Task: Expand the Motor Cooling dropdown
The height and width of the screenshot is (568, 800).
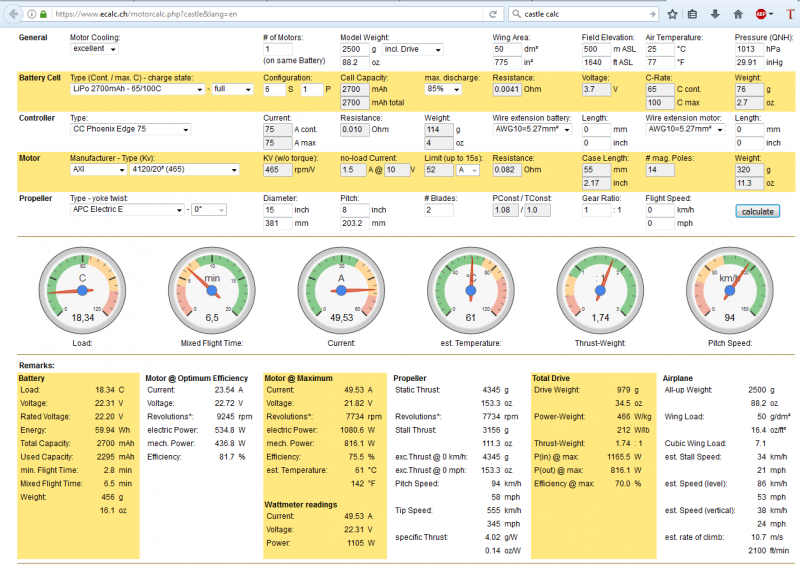Action: [95, 49]
